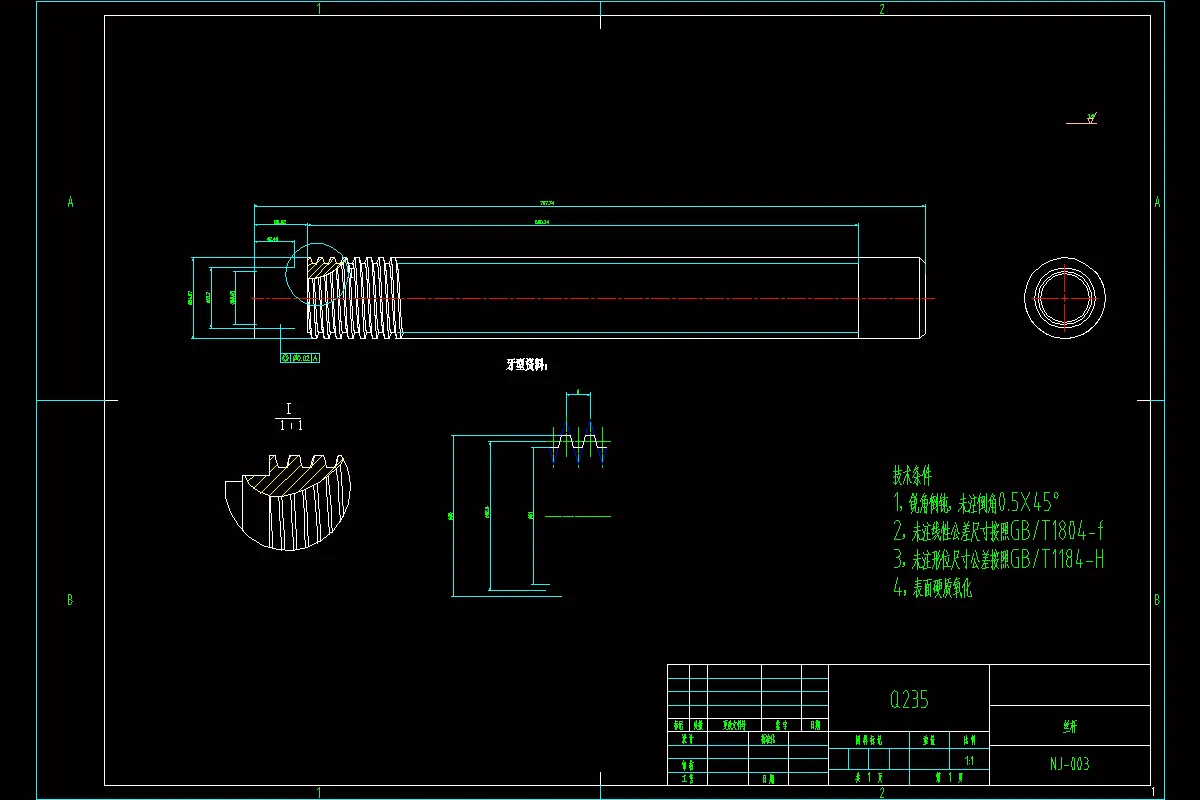Click zone number 1 on top border
This screenshot has width=1200, height=800.
[x=319, y=9]
